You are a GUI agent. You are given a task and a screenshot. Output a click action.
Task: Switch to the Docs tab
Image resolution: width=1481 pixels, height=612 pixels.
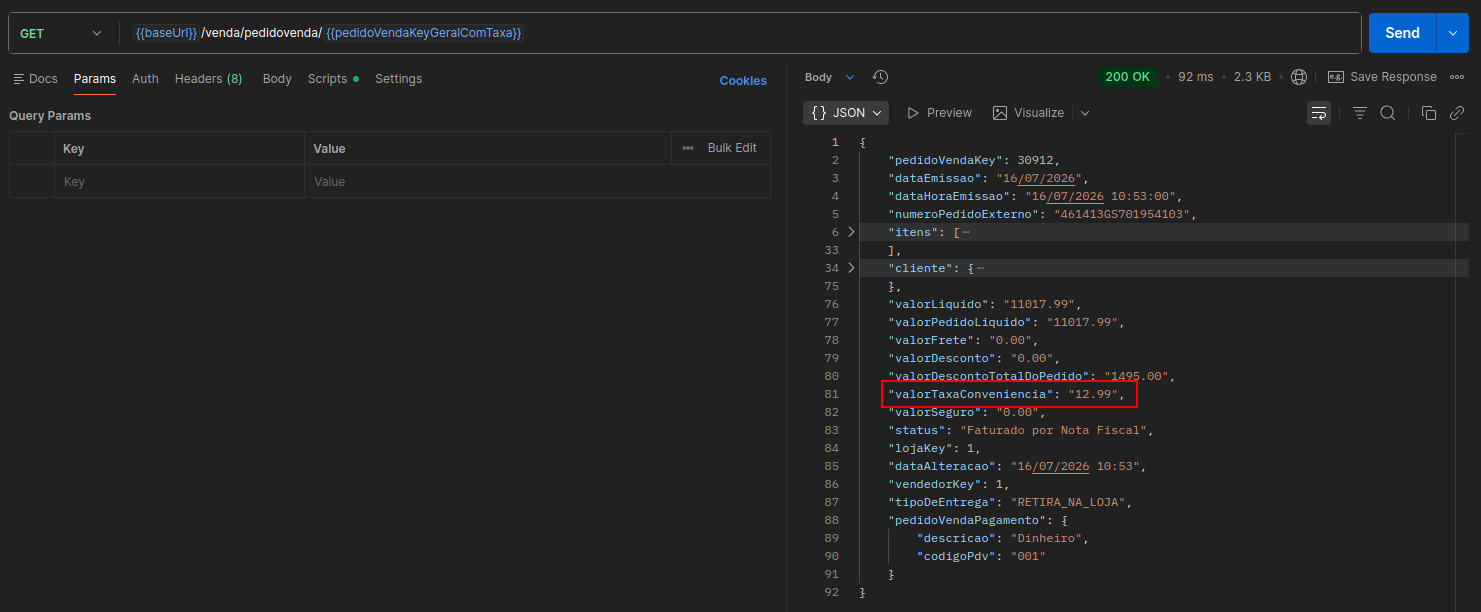[35, 79]
